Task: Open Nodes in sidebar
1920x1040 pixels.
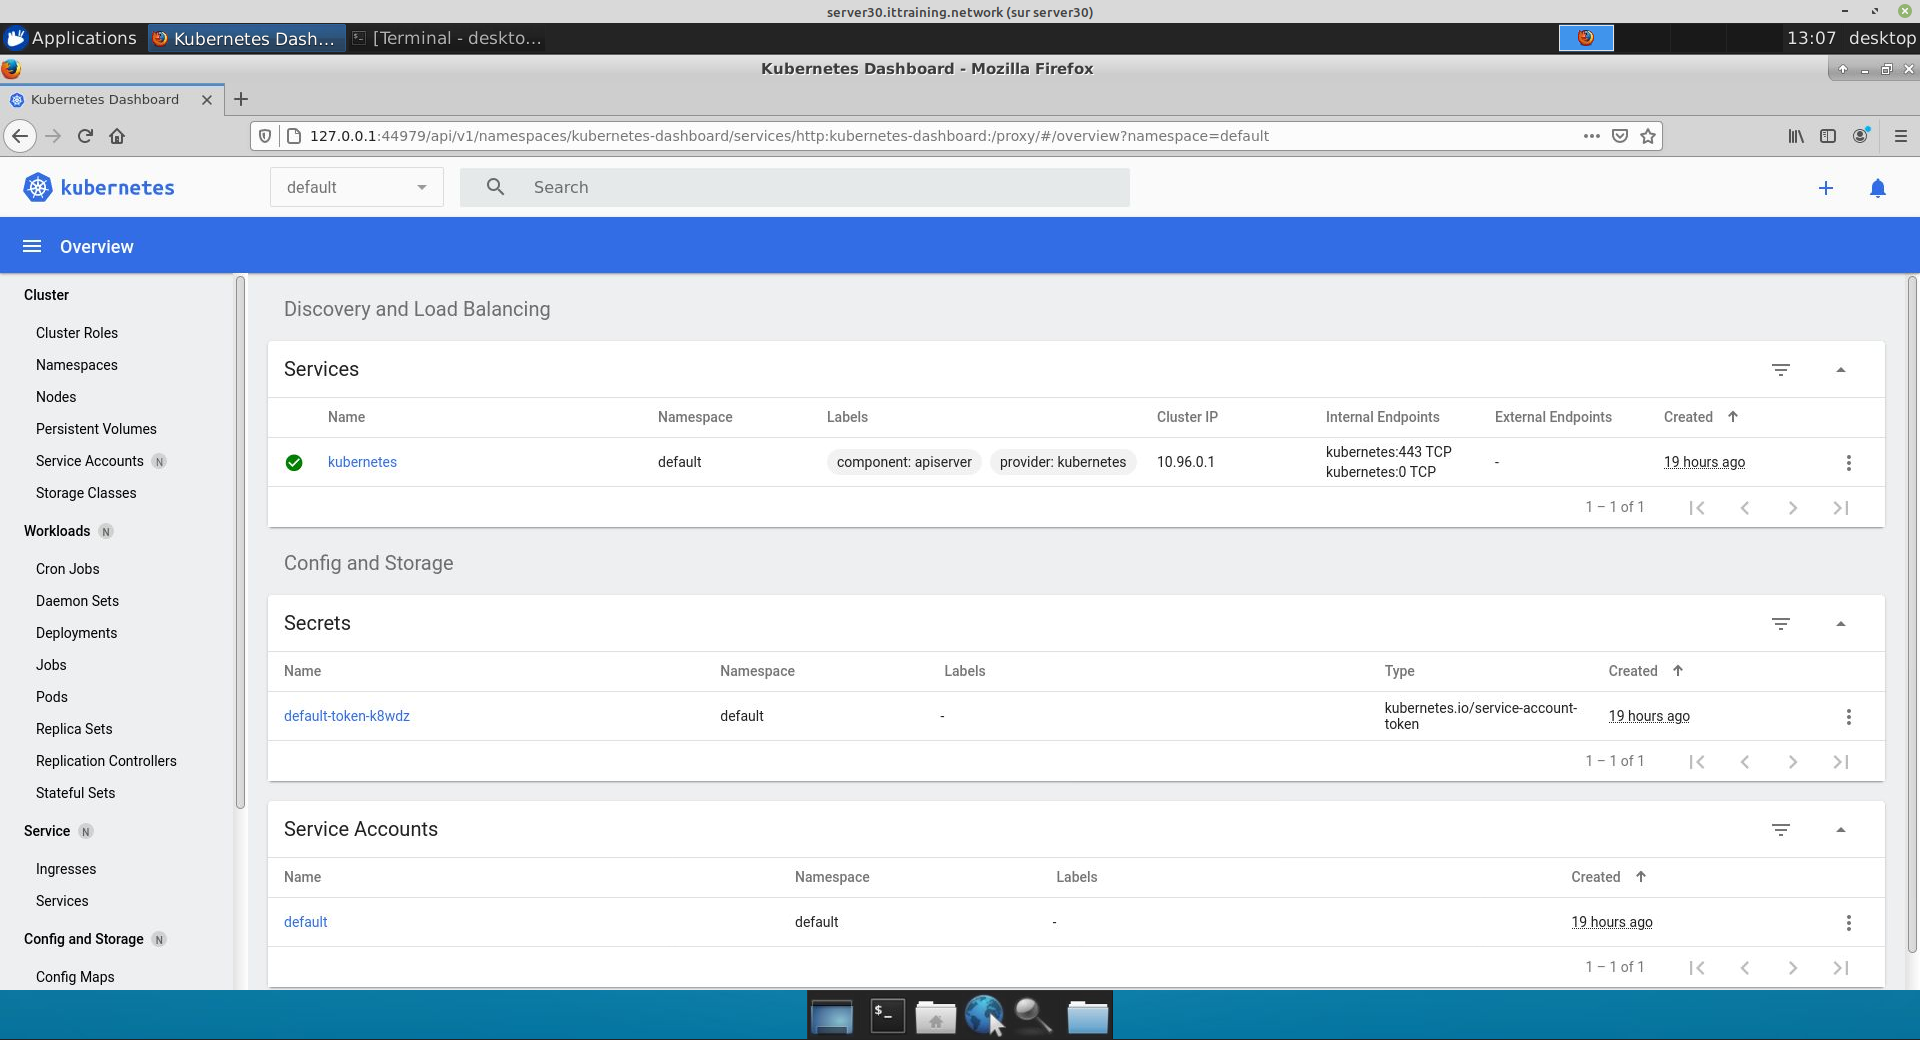Action: (x=56, y=397)
